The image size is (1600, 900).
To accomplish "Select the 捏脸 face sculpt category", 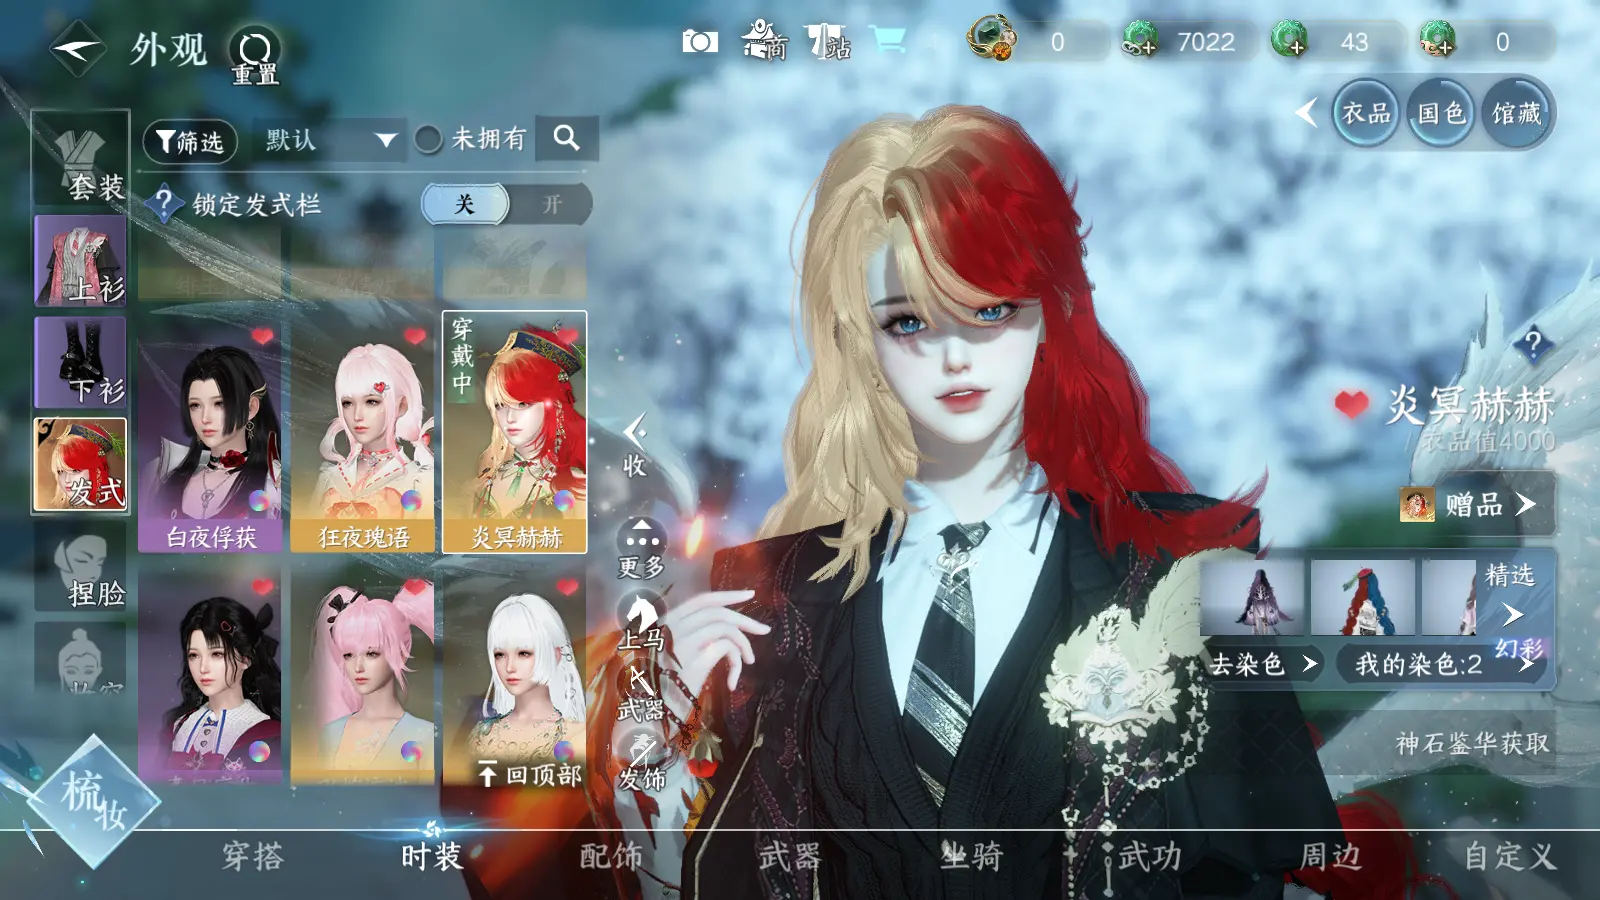I will coord(81,566).
